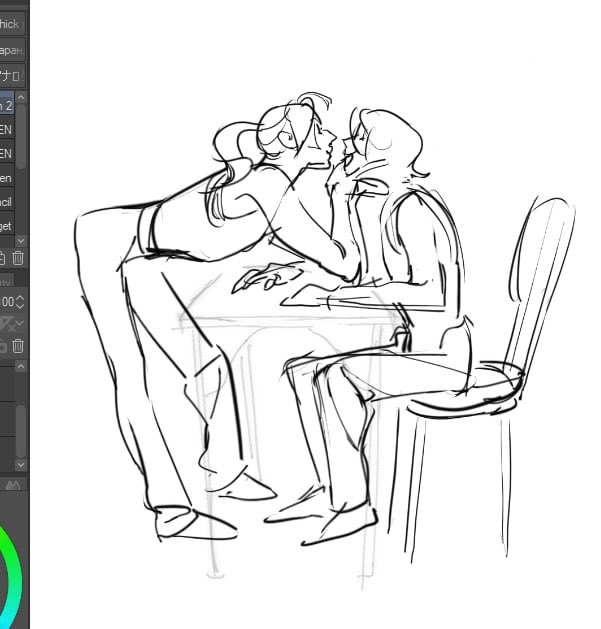
Task: Select the sub tool row ending in 'get'
Action: (7, 226)
